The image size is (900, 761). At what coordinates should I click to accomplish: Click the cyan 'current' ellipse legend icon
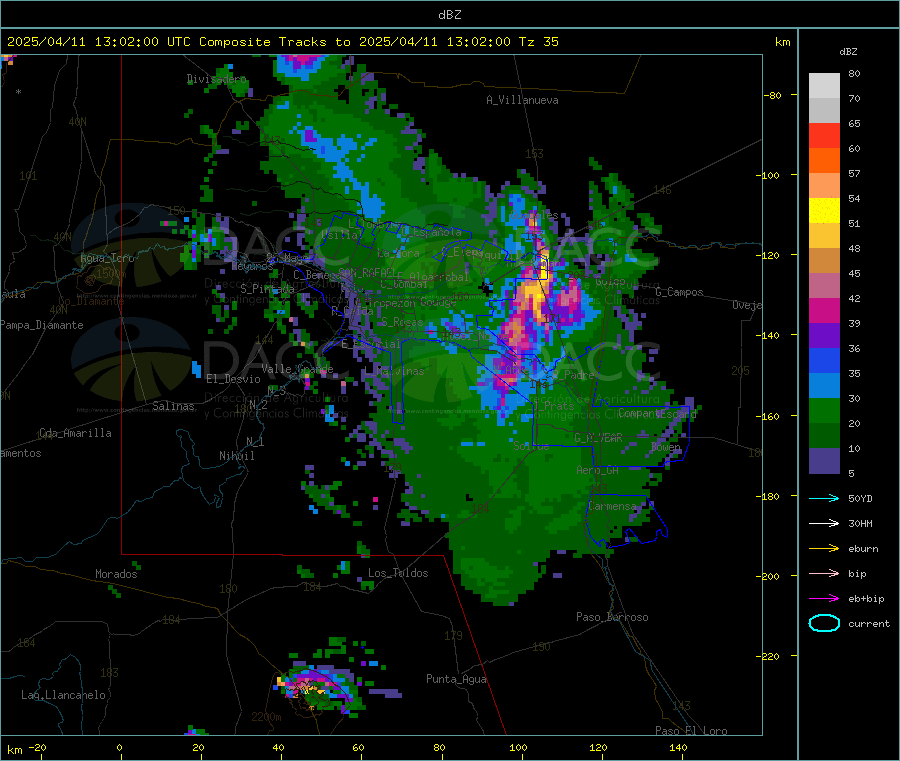824,623
